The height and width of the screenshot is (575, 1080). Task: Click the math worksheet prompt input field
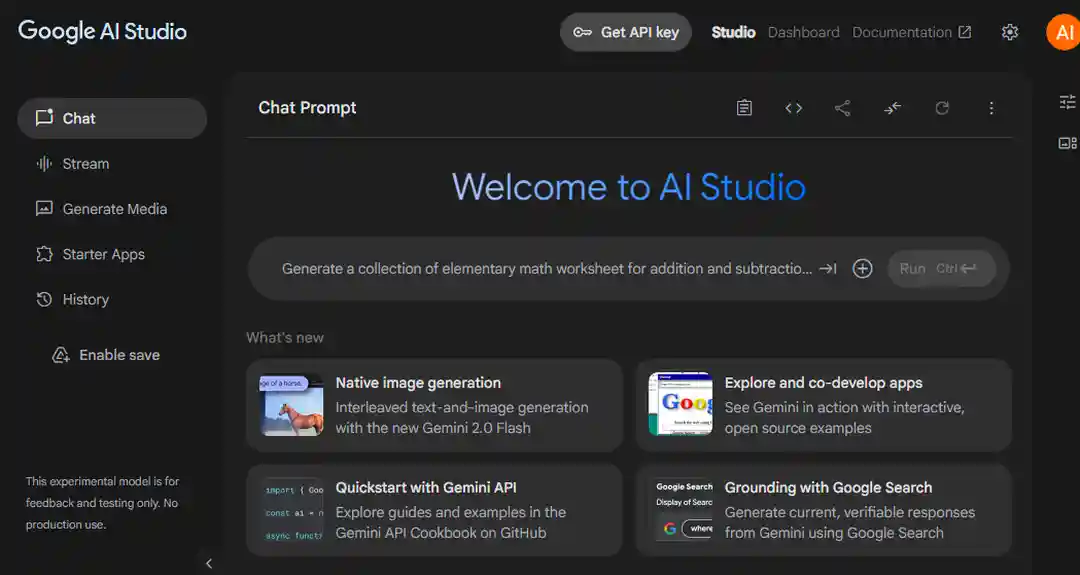pyautogui.click(x=546, y=269)
